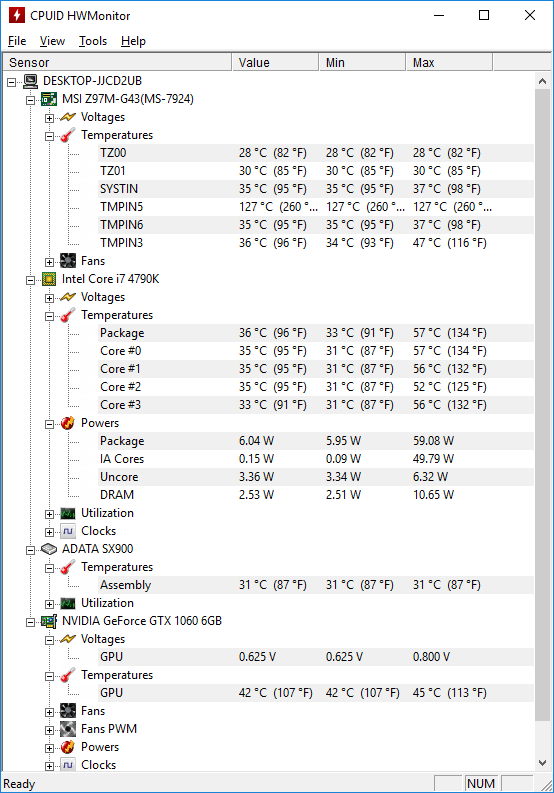Click the NVIDIA GeForce GTX 1060 card icon

pos(49,621)
